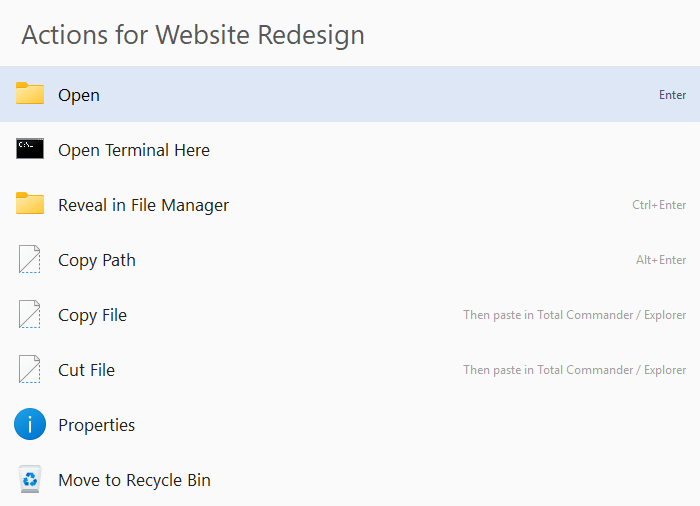Image resolution: width=700 pixels, height=506 pixels.
Task: Click the blue info icon for Properties
Action: tap(30, 424)
